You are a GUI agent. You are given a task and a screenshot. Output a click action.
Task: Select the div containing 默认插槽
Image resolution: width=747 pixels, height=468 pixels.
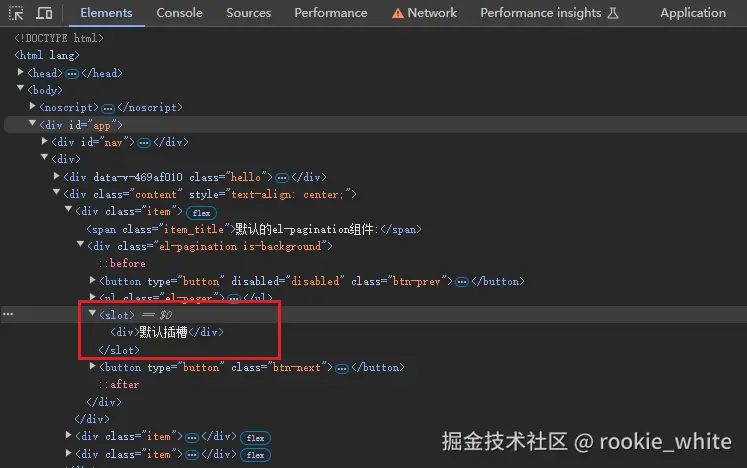(x=167, y=332)
